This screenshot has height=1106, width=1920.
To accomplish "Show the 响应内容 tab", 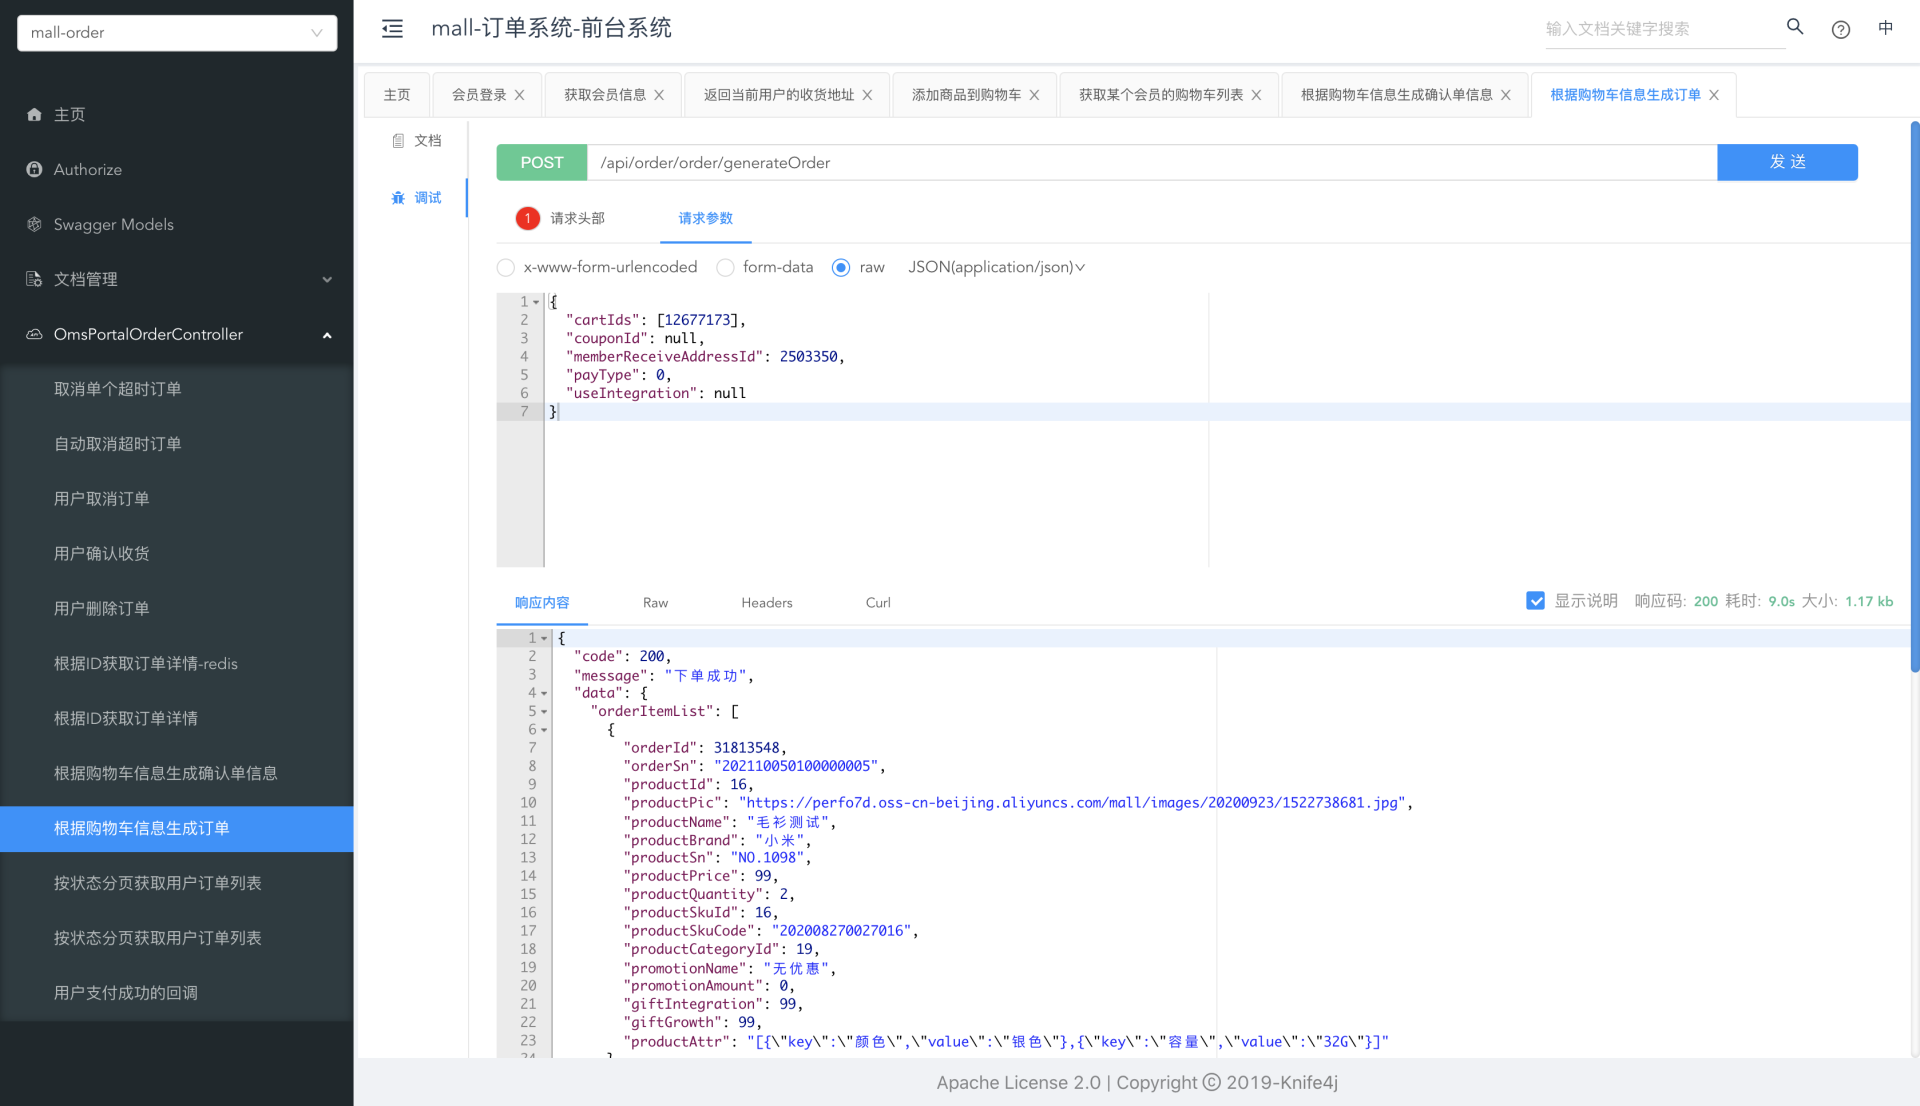I will click(x=542, y=603).
